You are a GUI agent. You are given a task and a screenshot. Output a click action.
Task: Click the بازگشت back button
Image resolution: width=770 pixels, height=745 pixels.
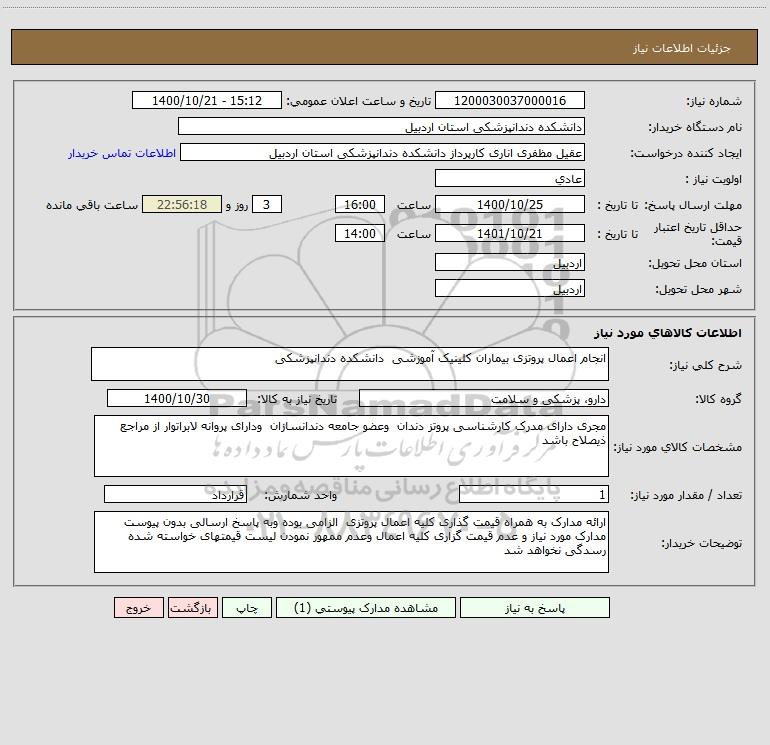coord(192,608)
